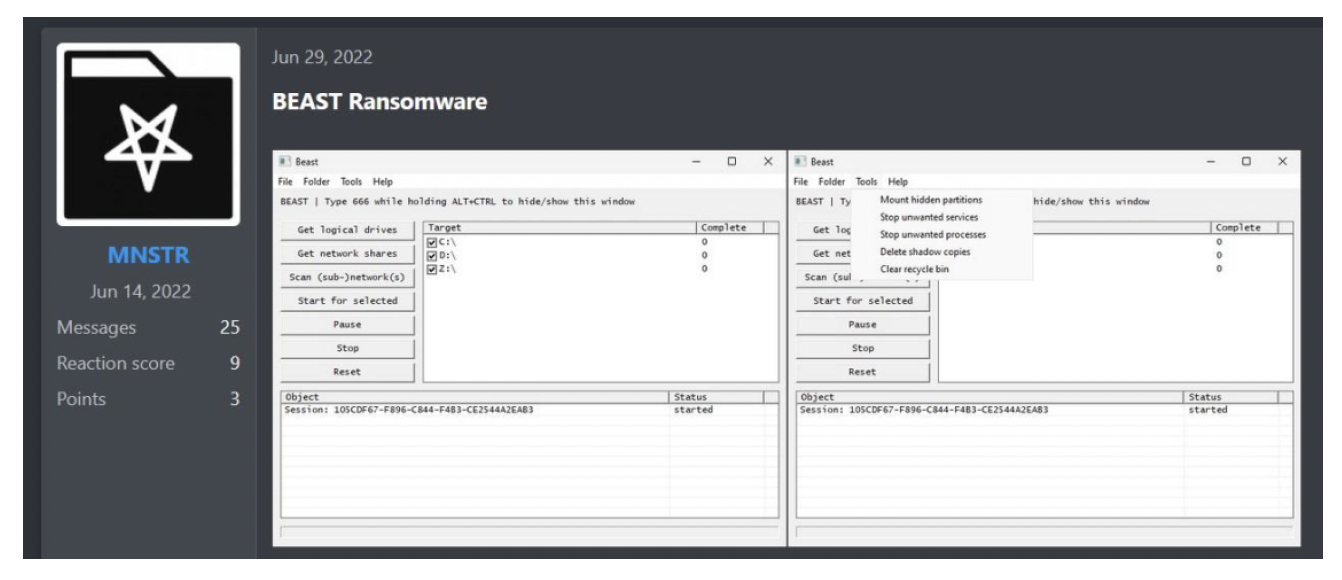Screen dimensions: 1342x580
Task: Uncheck the Z:\ drive checkbox
Action: pyautogui.click(x=432, y=267)
